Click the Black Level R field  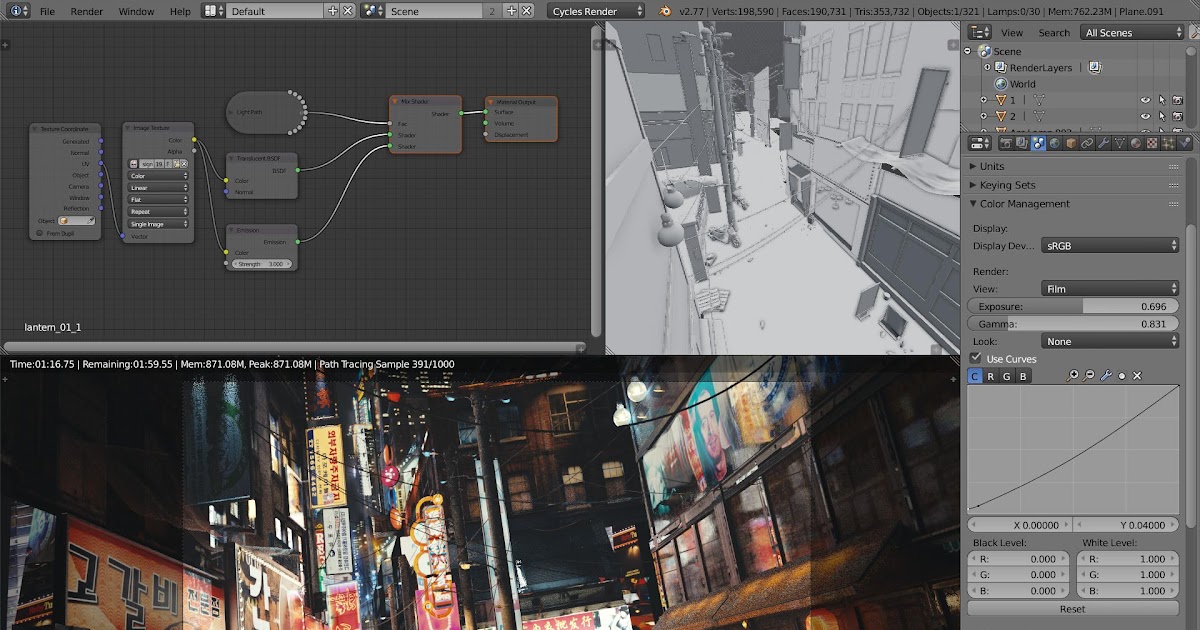(1019, 559)
